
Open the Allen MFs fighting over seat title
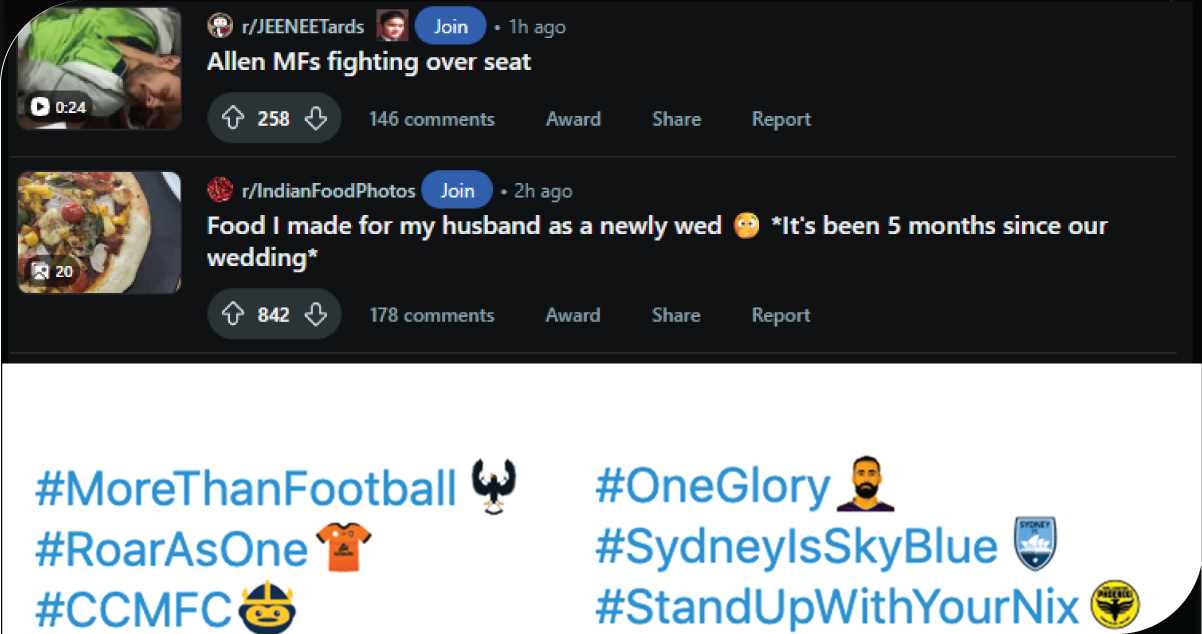click(369, 62)
